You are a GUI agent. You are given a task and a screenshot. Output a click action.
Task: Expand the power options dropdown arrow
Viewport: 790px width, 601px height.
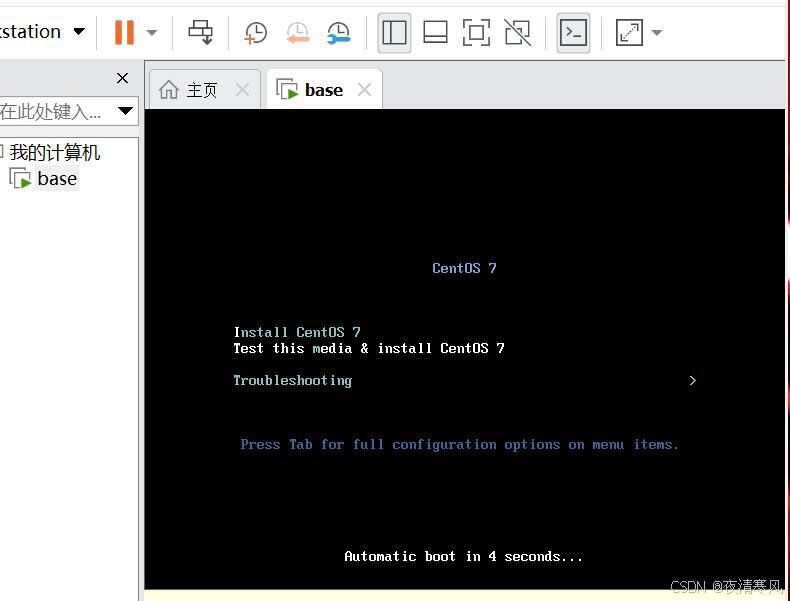coord(152,33)
